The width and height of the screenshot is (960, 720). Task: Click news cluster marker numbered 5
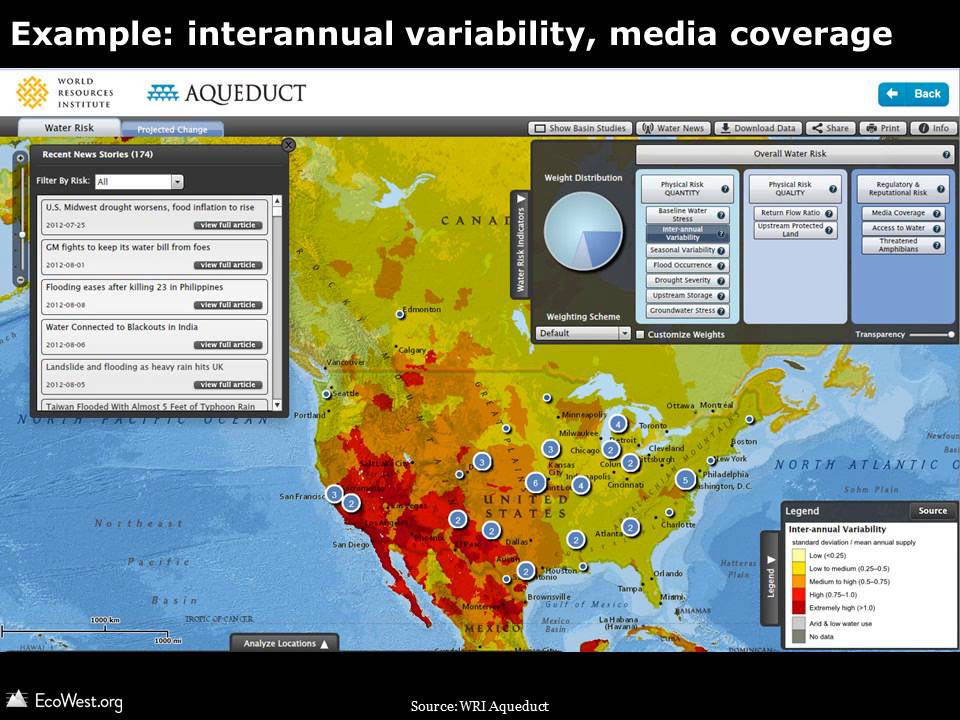pos(685,479)
